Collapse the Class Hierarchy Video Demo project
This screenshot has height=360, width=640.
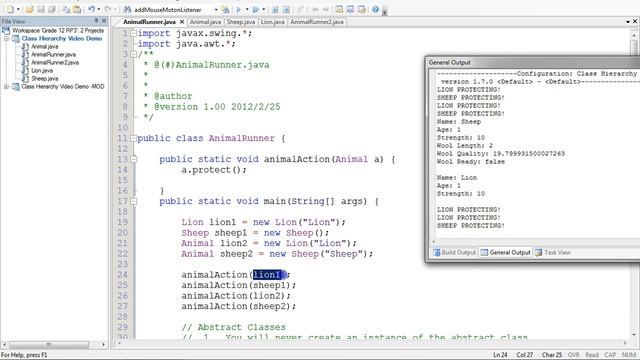tap(6, 38)
